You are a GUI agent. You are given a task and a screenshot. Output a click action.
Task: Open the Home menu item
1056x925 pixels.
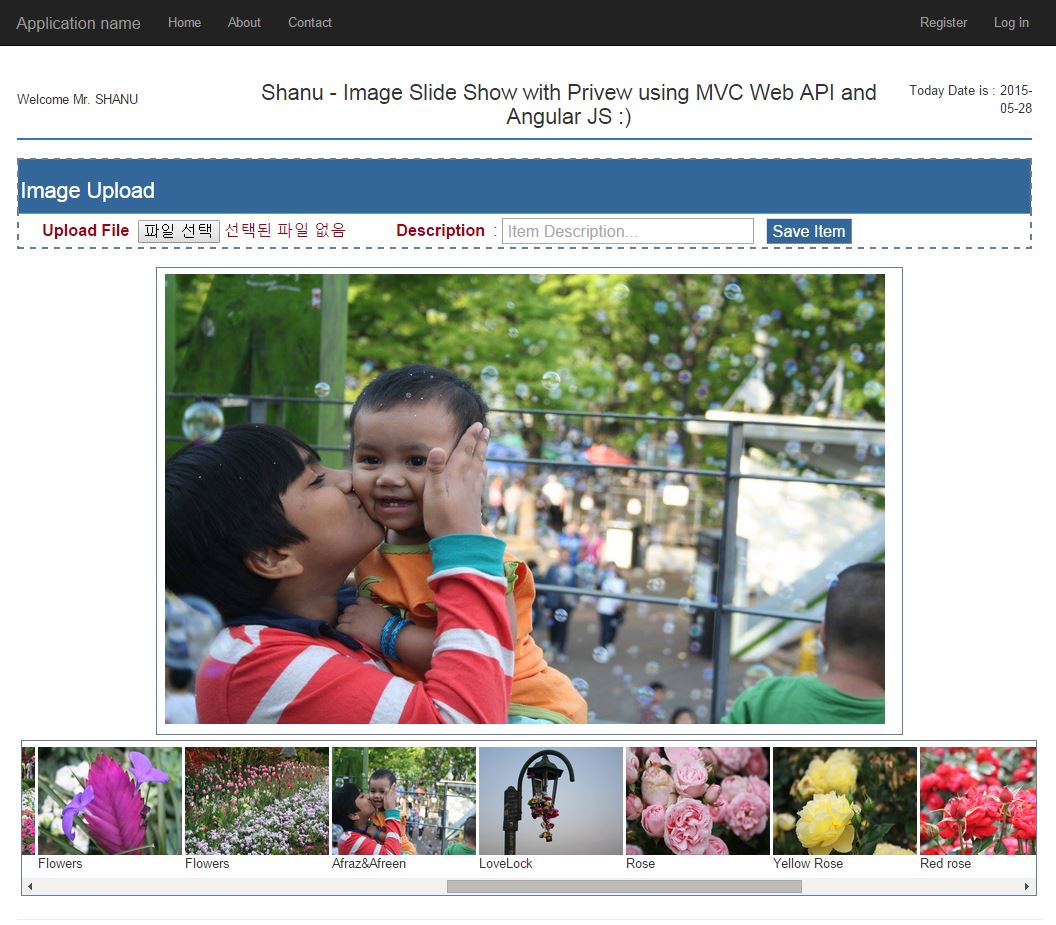[185, 23]
